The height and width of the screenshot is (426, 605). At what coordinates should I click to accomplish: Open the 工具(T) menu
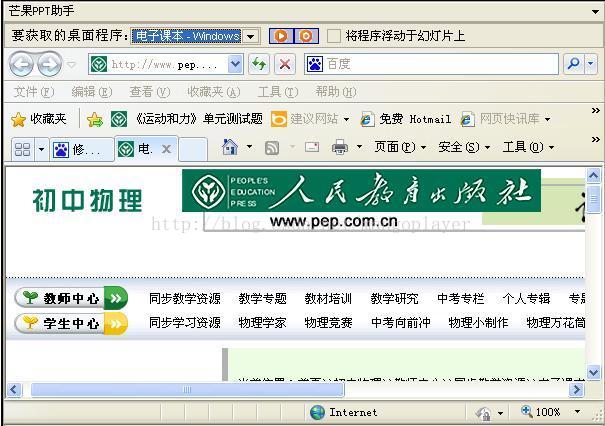(x=277, y=92)
